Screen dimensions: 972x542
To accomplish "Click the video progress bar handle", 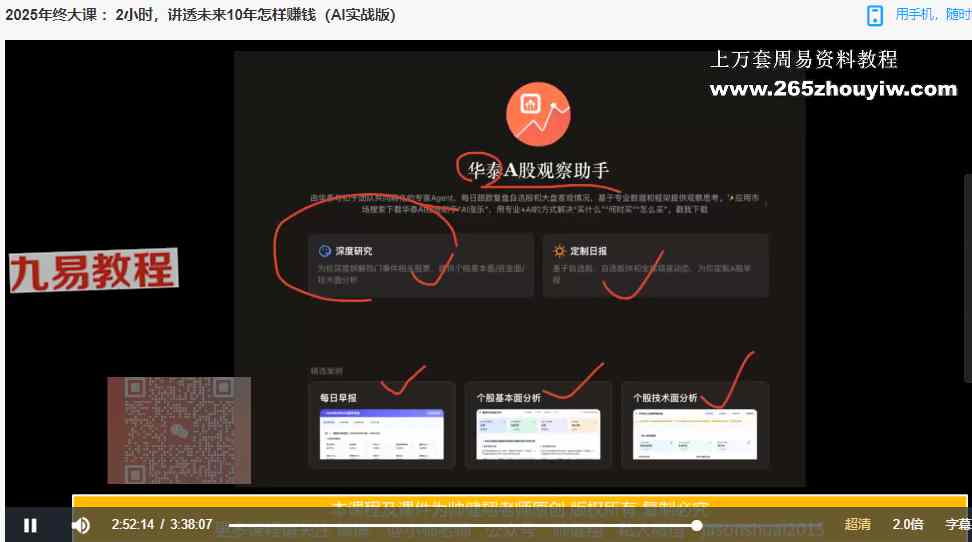I will click(697, 525).
